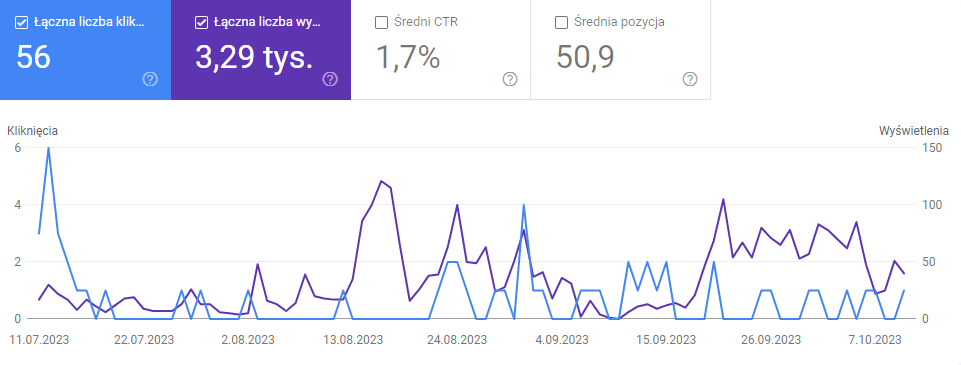Image resolution: width=961 pixels, height=365 pixels.
Task: Uncheck Łączna liczba wyświetleń checkbox
Action: (201, 23)
